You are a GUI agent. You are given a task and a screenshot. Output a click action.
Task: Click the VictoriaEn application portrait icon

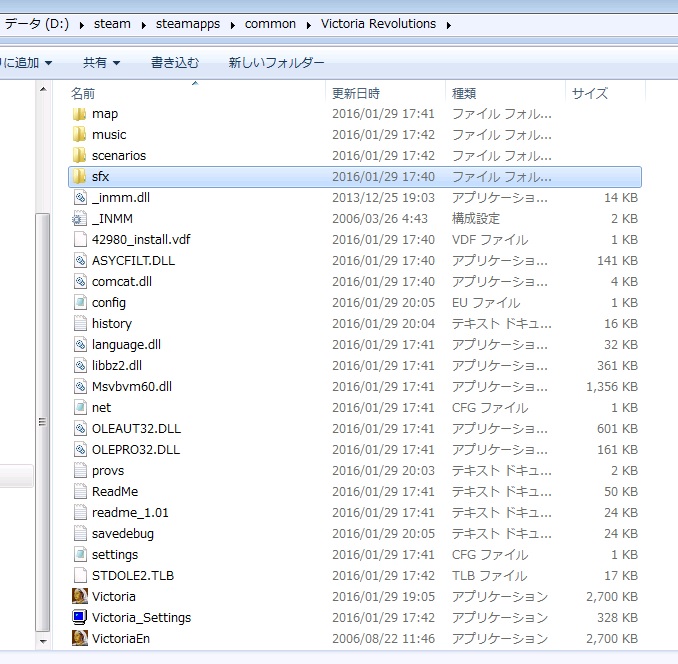[80, 638]
